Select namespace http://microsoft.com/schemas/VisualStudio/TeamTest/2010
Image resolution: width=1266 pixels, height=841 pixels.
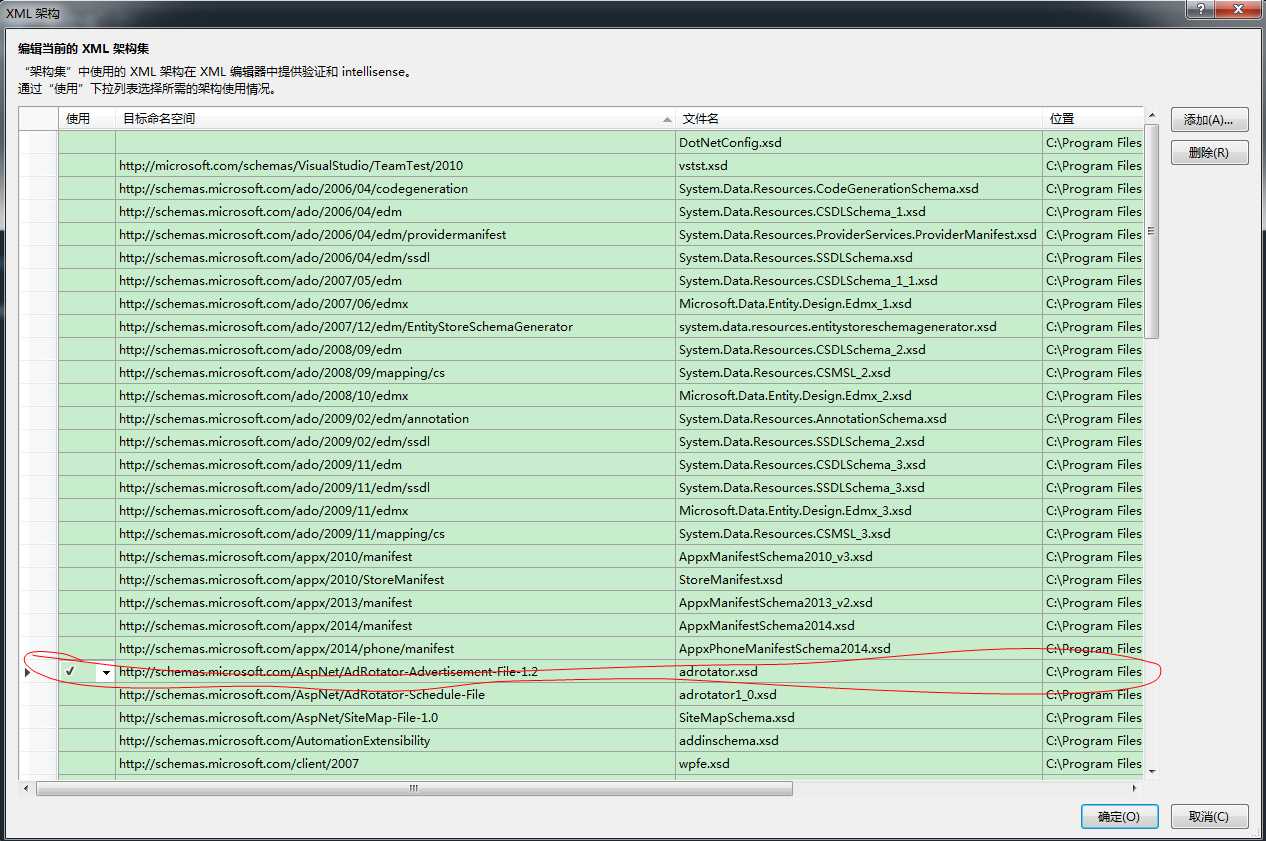click(x=396, y=166)
